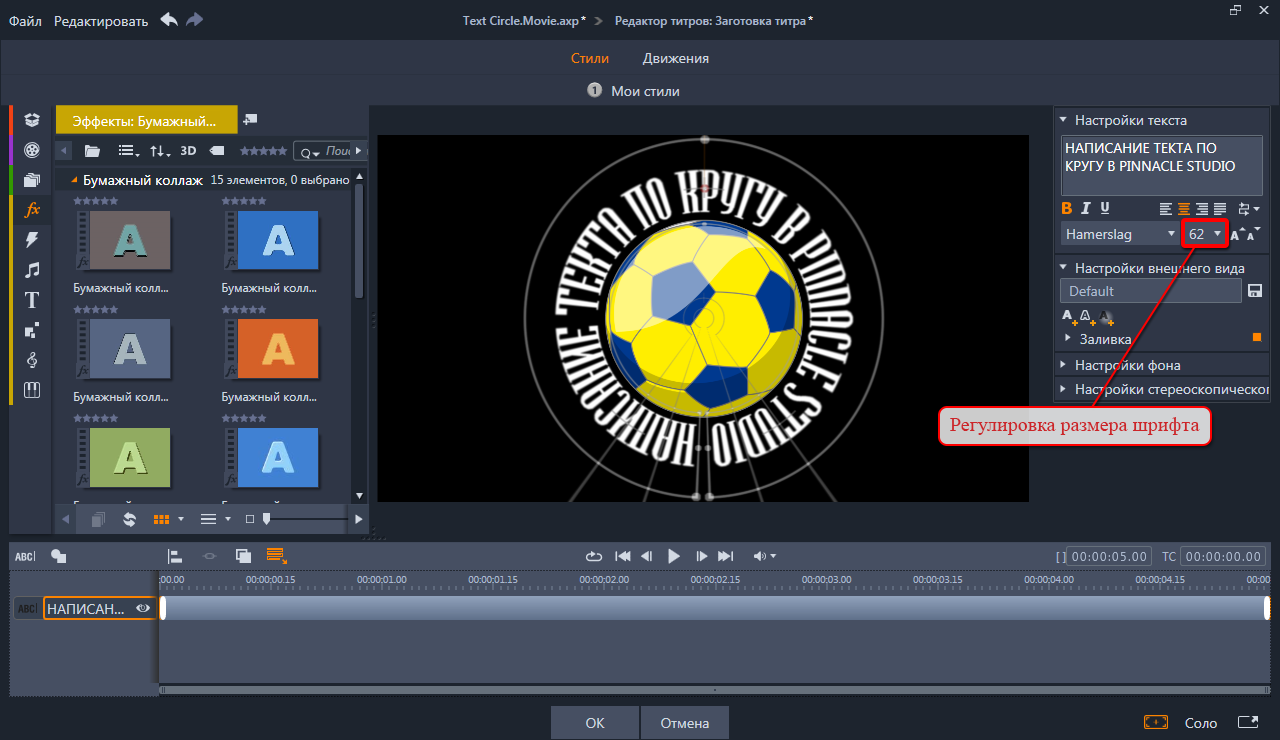Click the redo arrow
1280x740 pixels.
[x=194, y=19]
